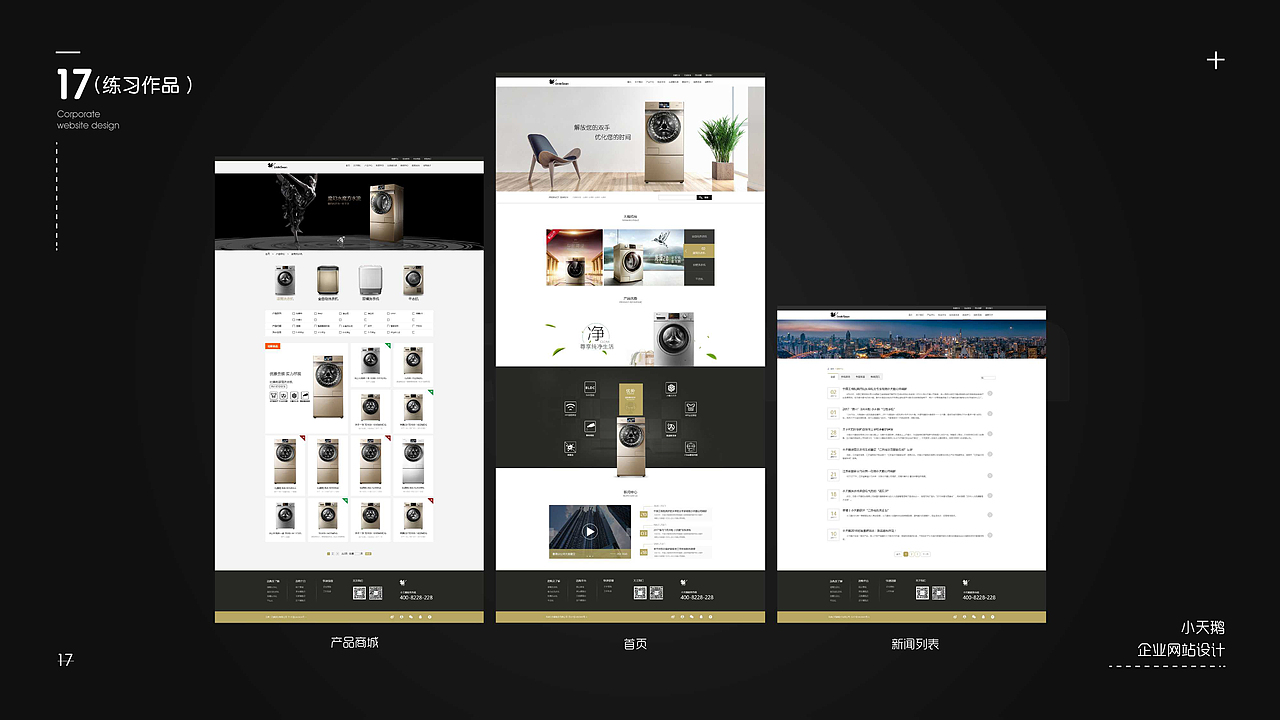This screenshot has height=720, width=1280.
Task: Open the news item dated 10 in the news list
Action: point(910,535)
